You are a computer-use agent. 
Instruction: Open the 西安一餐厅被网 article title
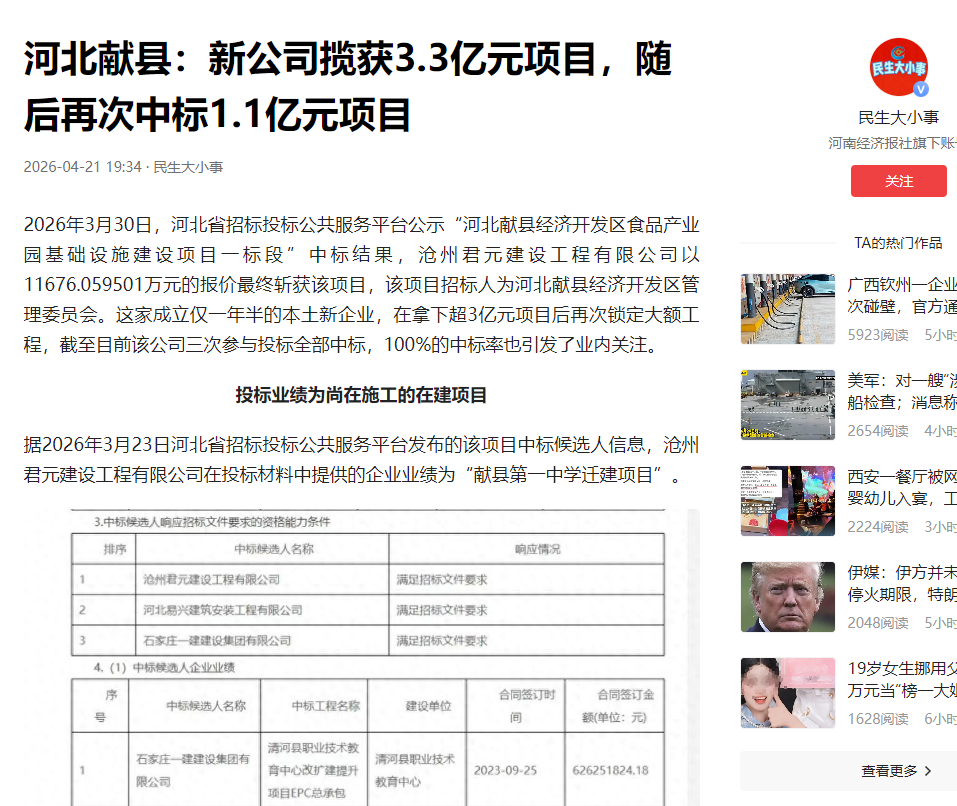pos(902,488)
